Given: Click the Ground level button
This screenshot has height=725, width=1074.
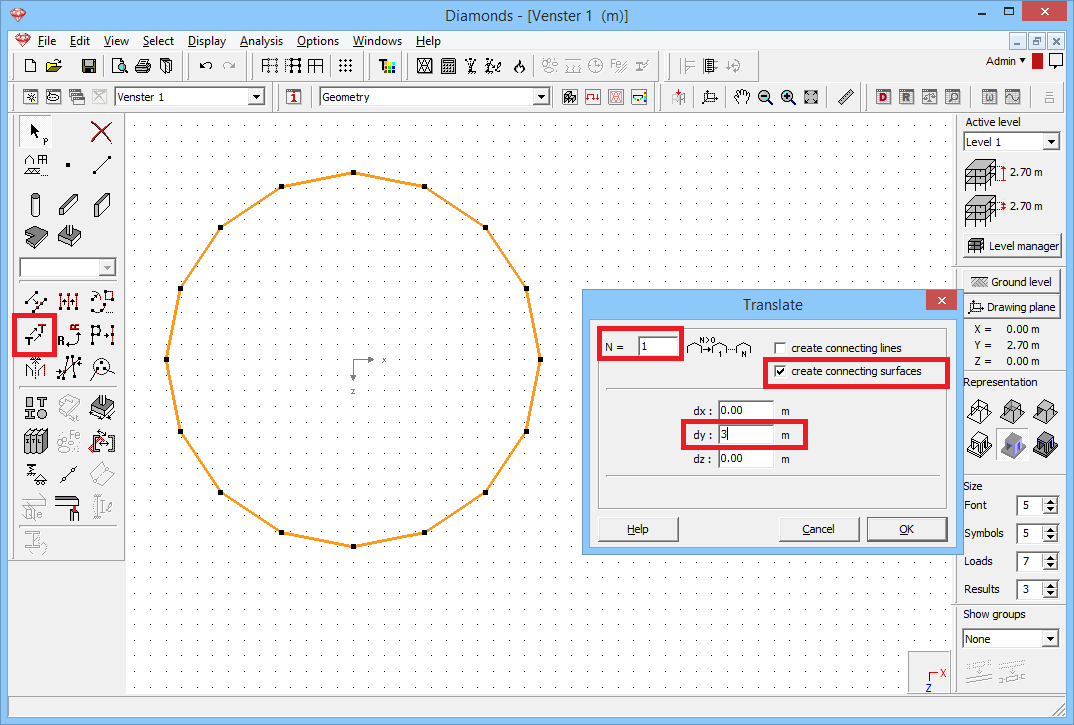Looking at the screenshot, I should click(x=1012, y=282).
